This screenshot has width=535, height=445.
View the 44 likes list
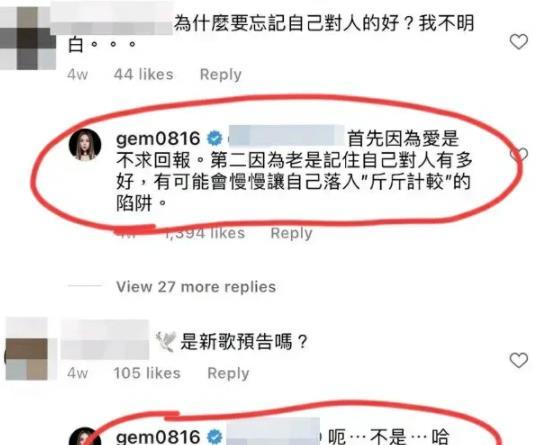point(144,74)
